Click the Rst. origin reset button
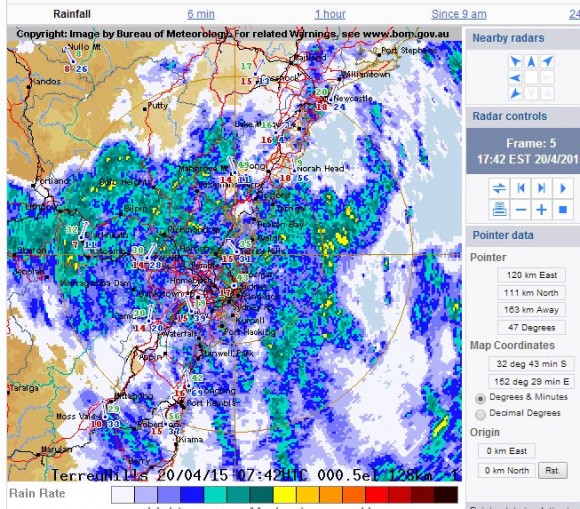The image size is (580, 509). [x=552, y=471]
